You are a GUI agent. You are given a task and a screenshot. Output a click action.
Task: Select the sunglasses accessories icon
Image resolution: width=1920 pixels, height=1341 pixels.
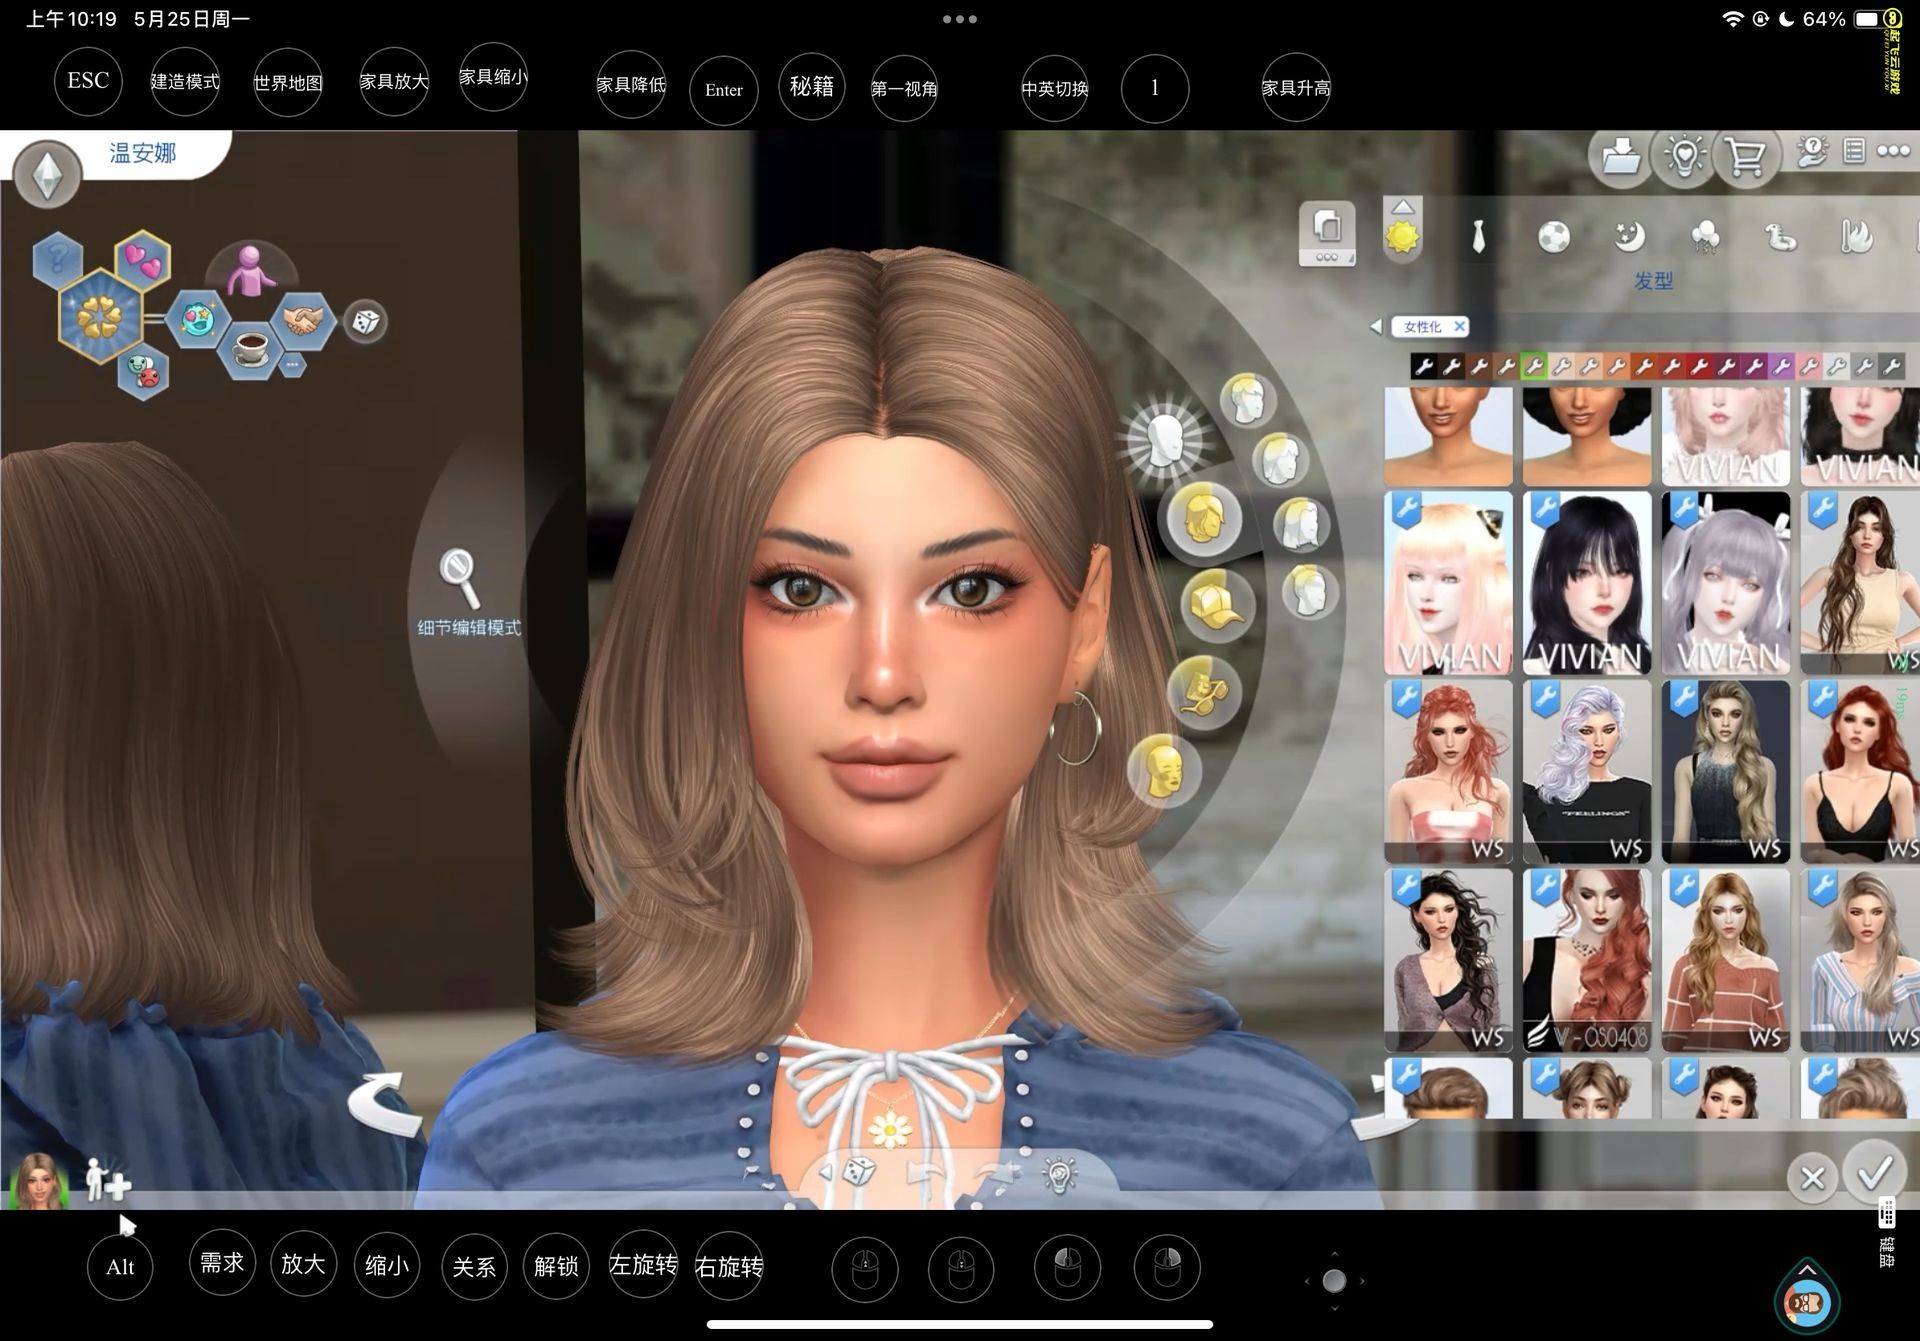pos(1203,691)
